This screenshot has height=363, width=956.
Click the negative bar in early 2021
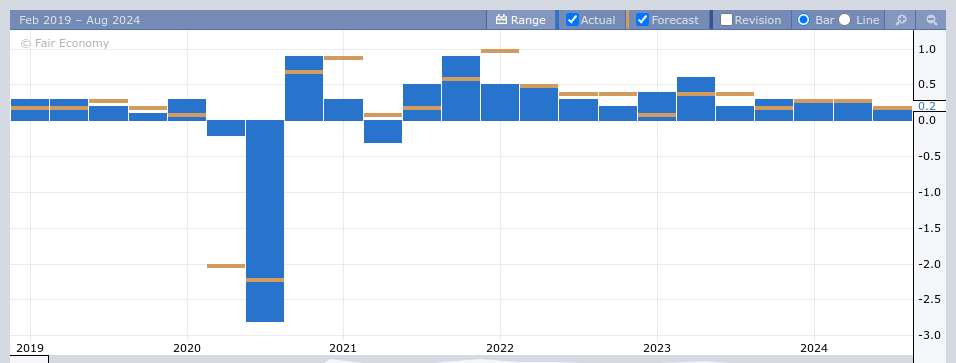383,131
